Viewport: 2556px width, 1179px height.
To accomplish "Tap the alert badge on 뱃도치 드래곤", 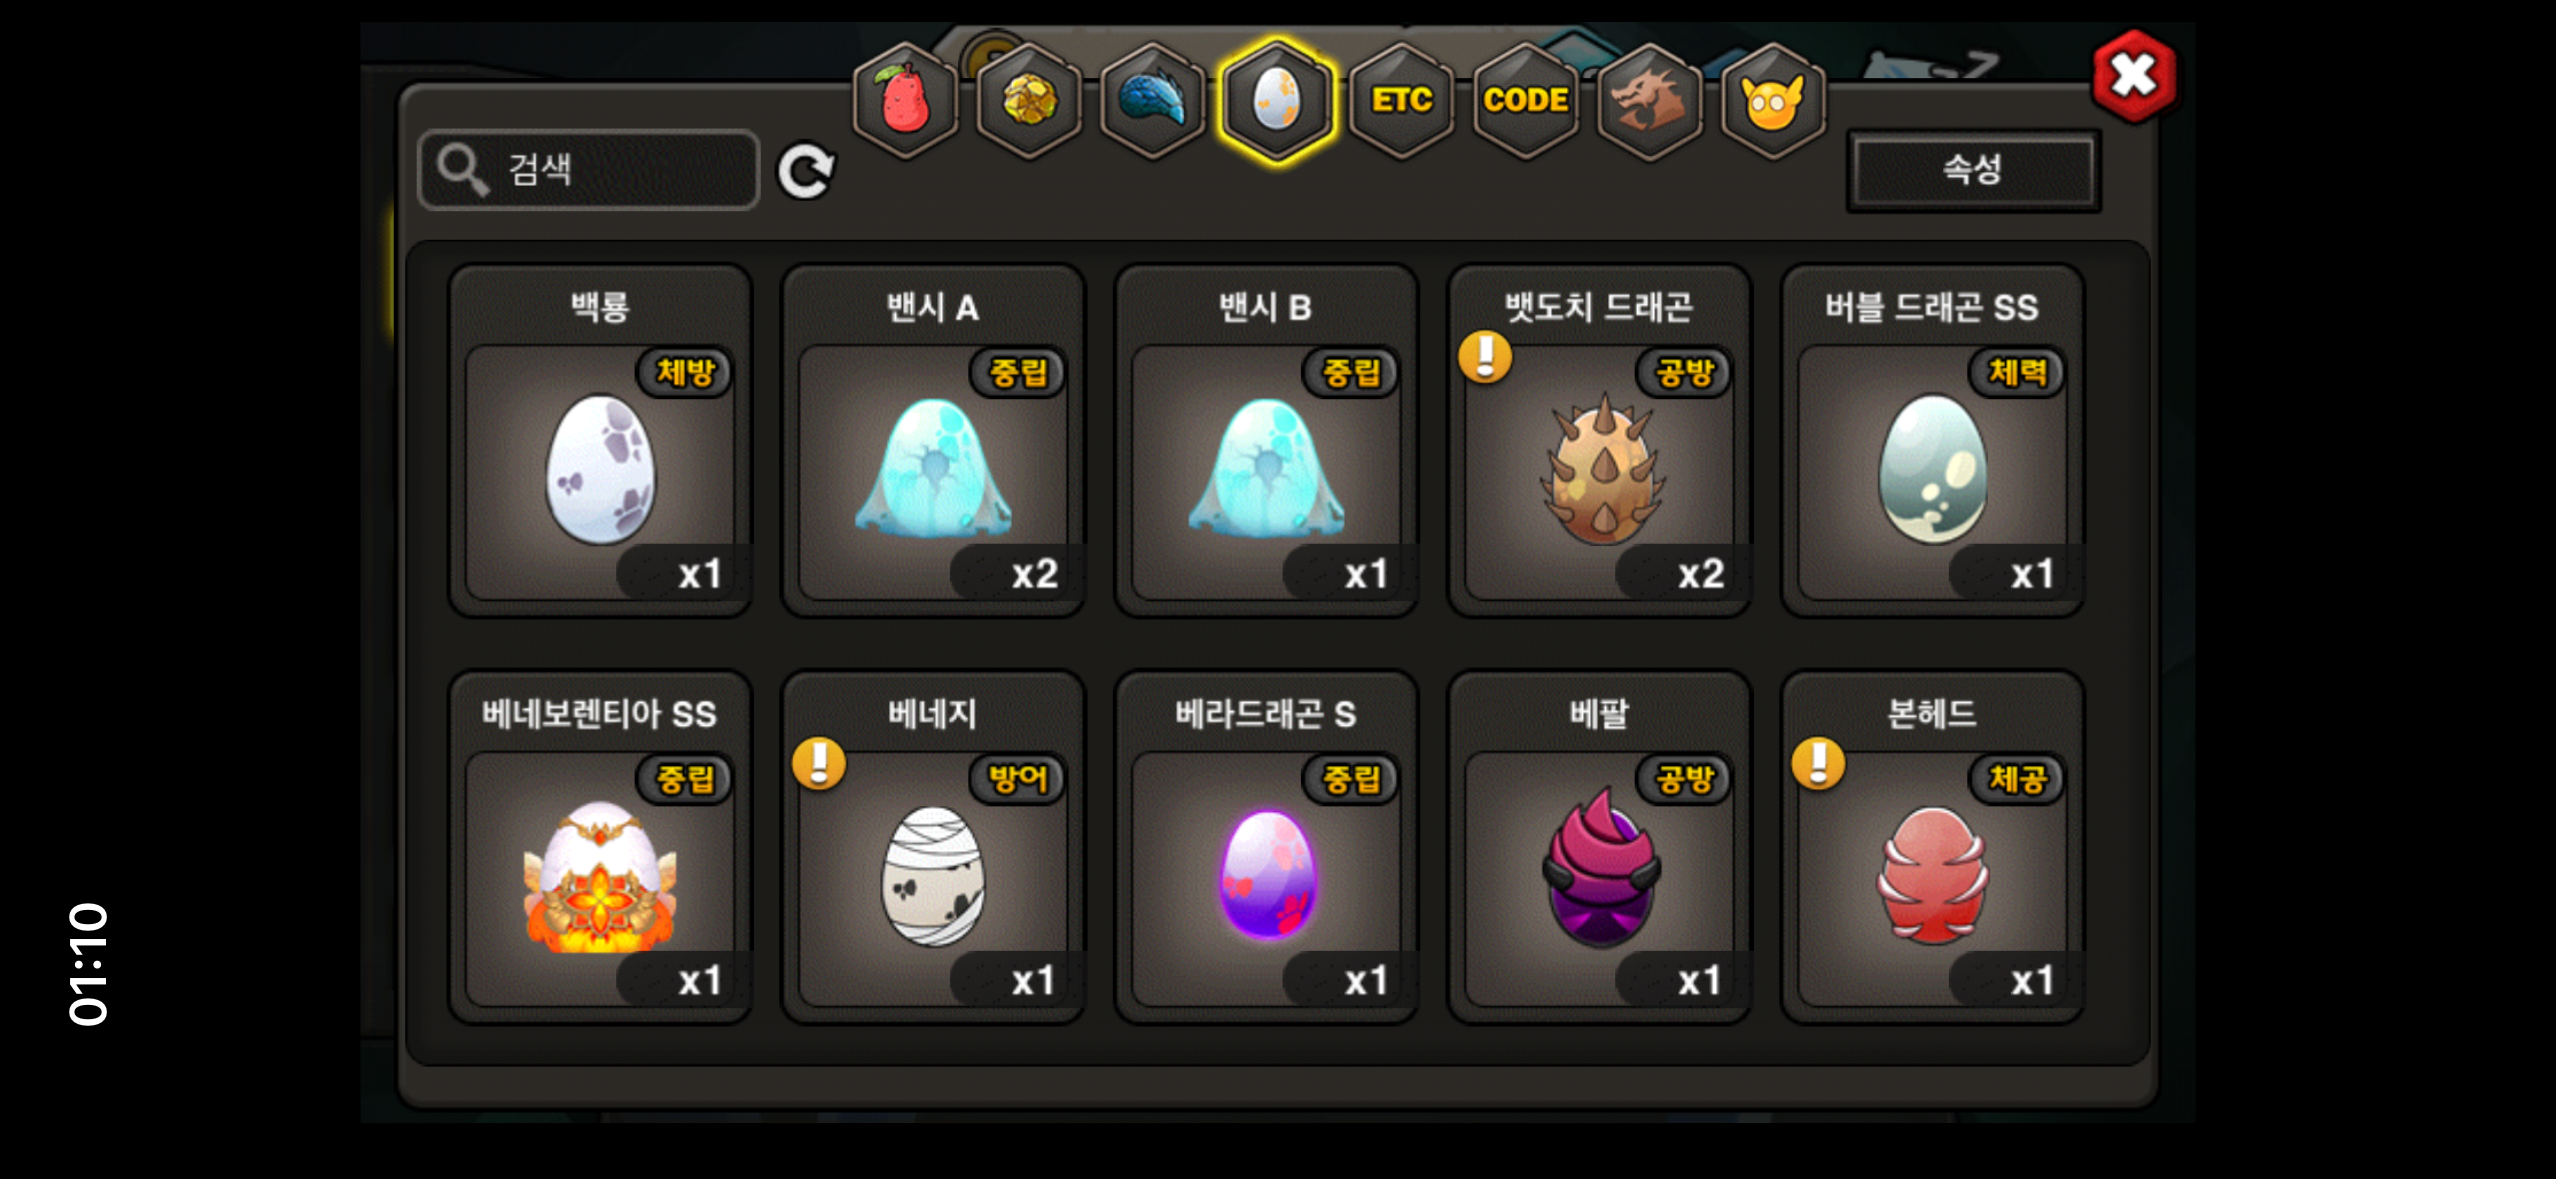I will point(1485,356).
